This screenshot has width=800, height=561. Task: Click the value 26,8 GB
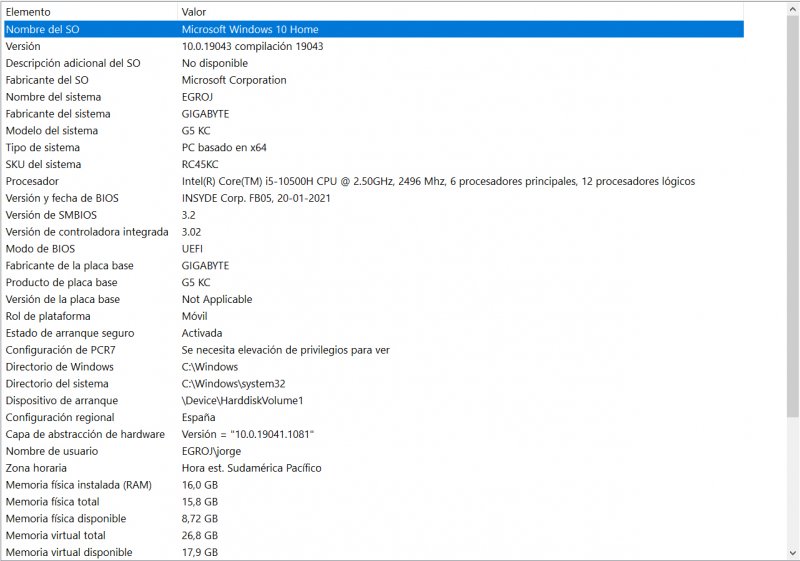[x=200, y=534]
